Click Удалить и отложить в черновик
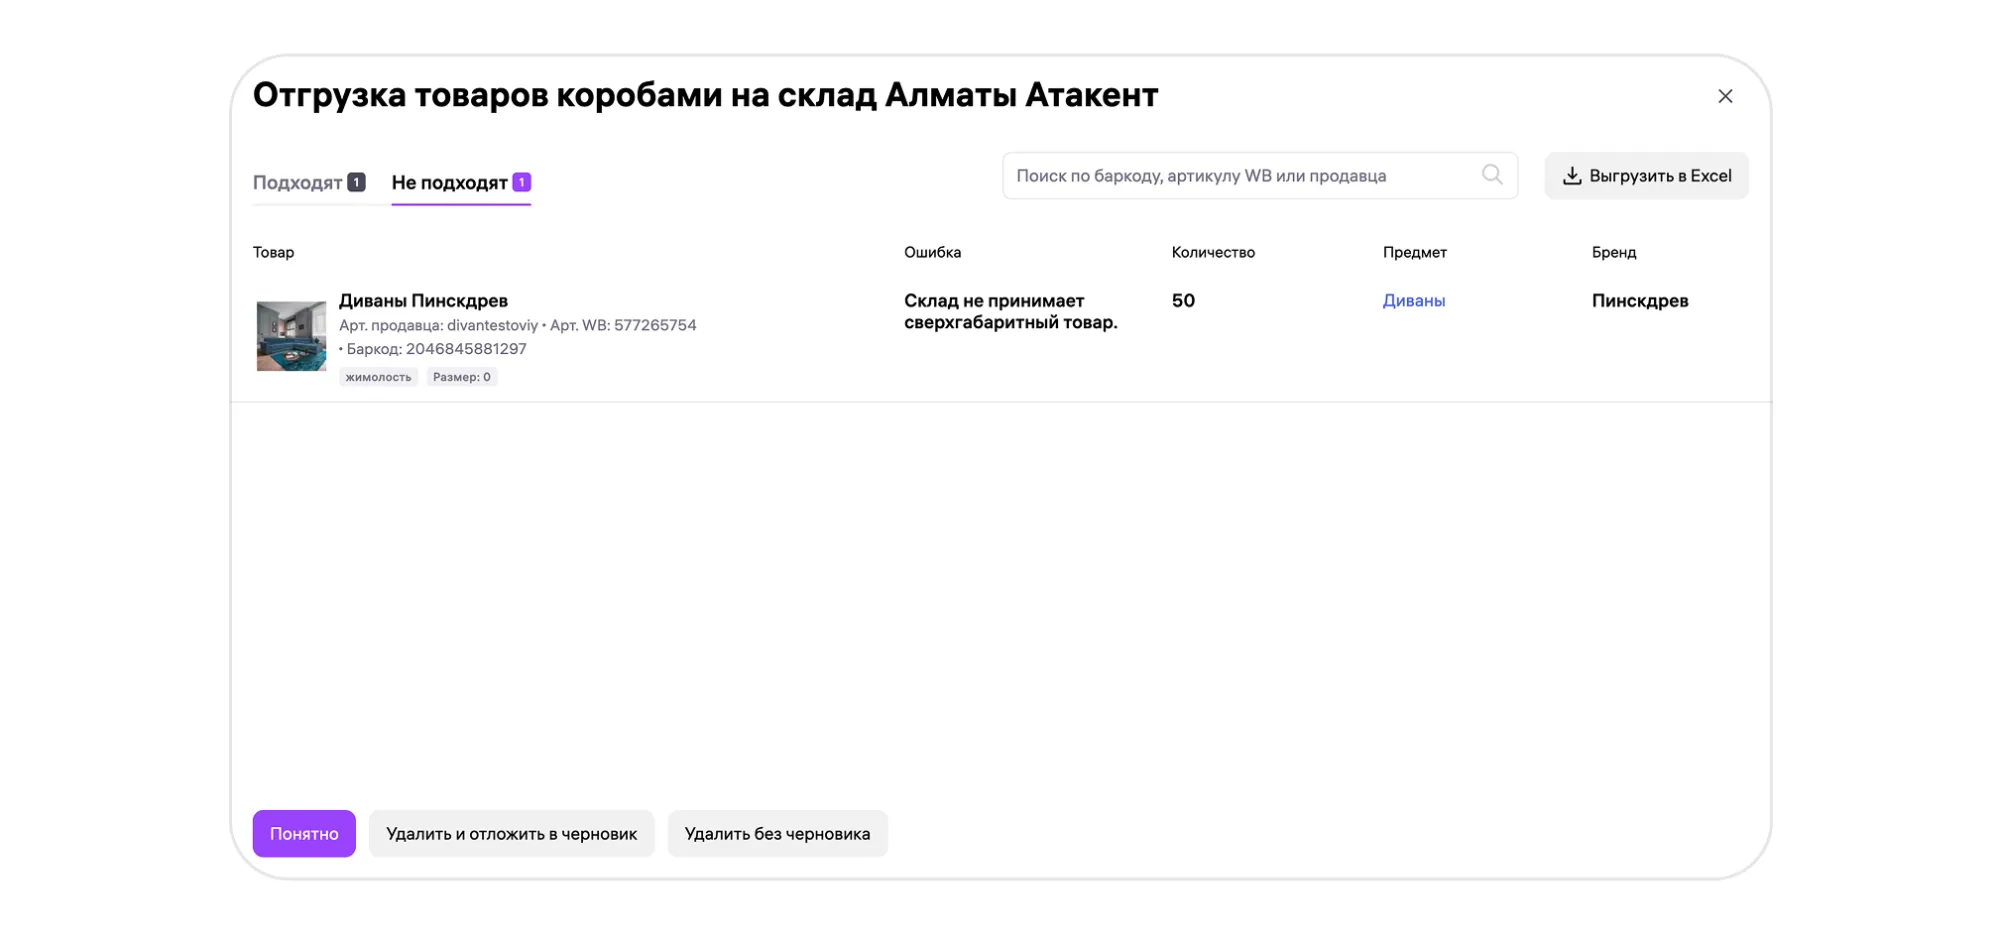This screenshot has width=1999, height=935. 511,833
